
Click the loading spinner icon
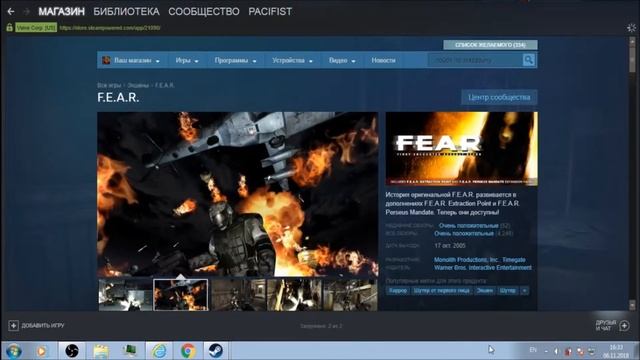(x=631, y=28)
